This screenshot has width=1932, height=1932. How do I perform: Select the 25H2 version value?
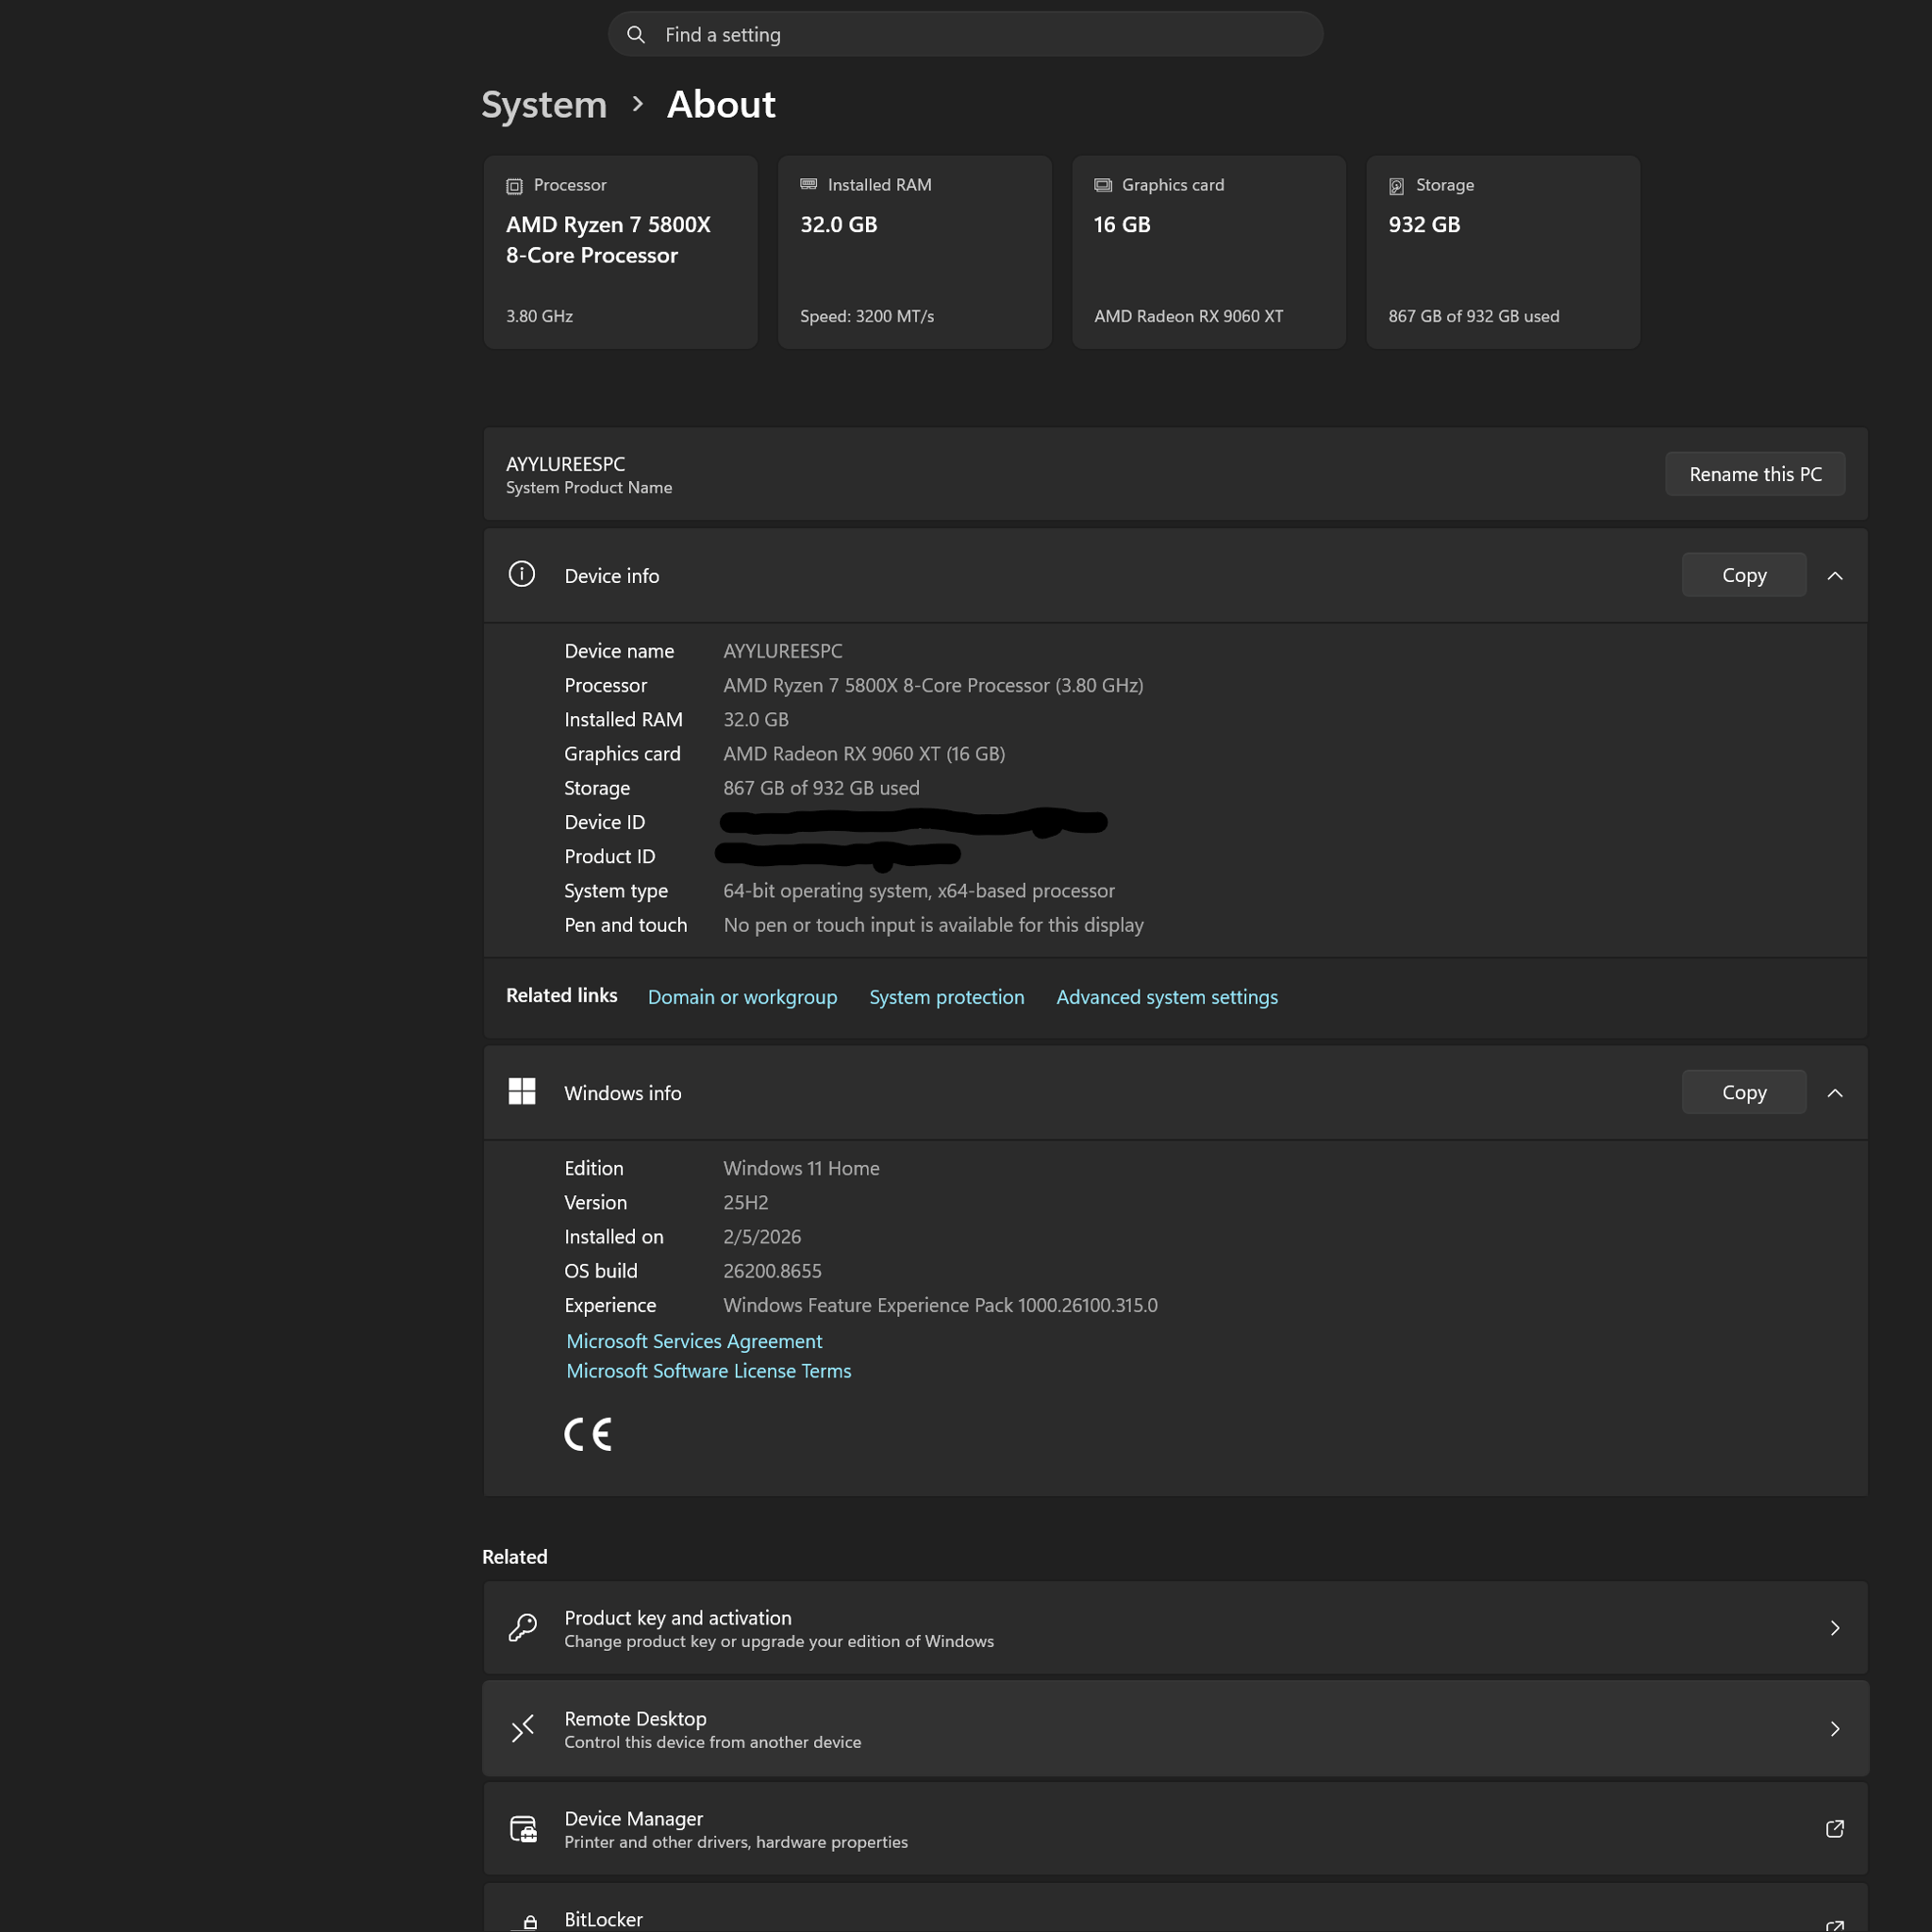[x=746, y=1202]
